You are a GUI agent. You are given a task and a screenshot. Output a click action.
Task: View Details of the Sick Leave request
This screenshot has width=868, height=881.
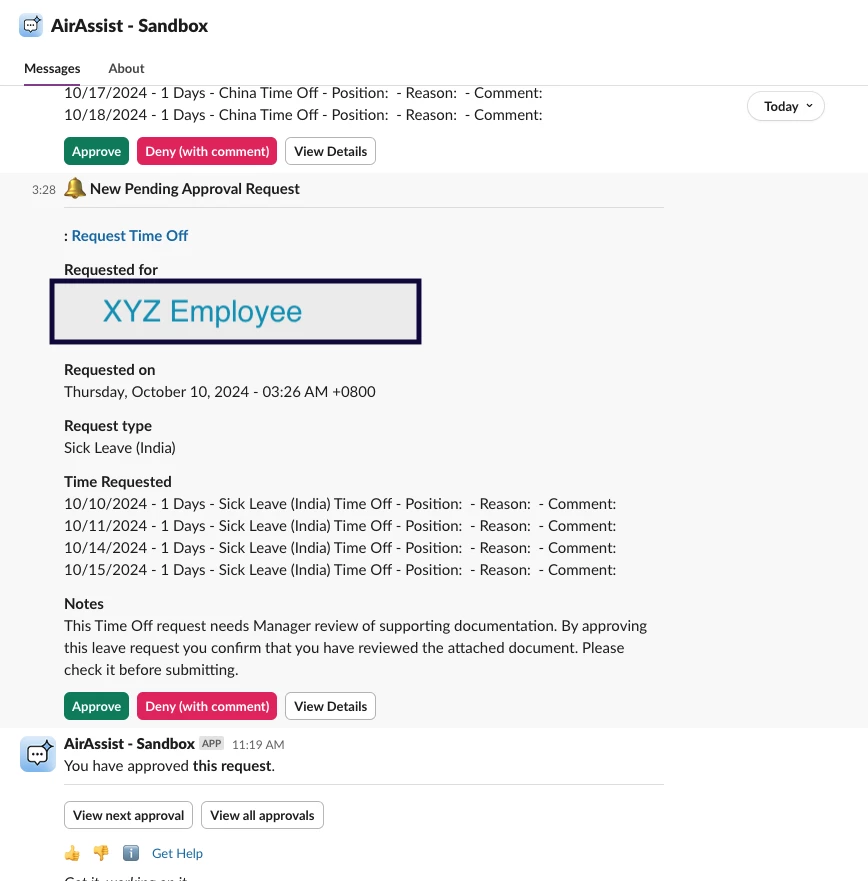tap(330, 706)
